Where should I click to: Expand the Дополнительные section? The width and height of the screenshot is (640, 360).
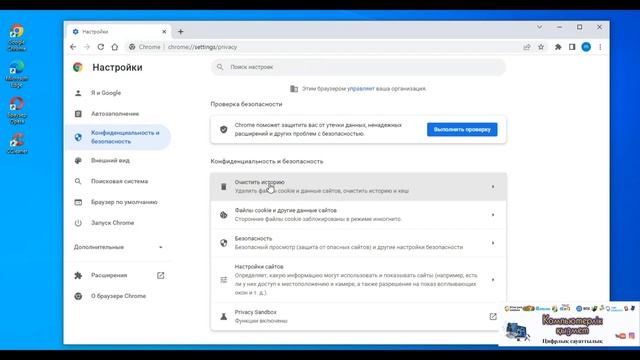pyautogui.click(x=118, y=247)
